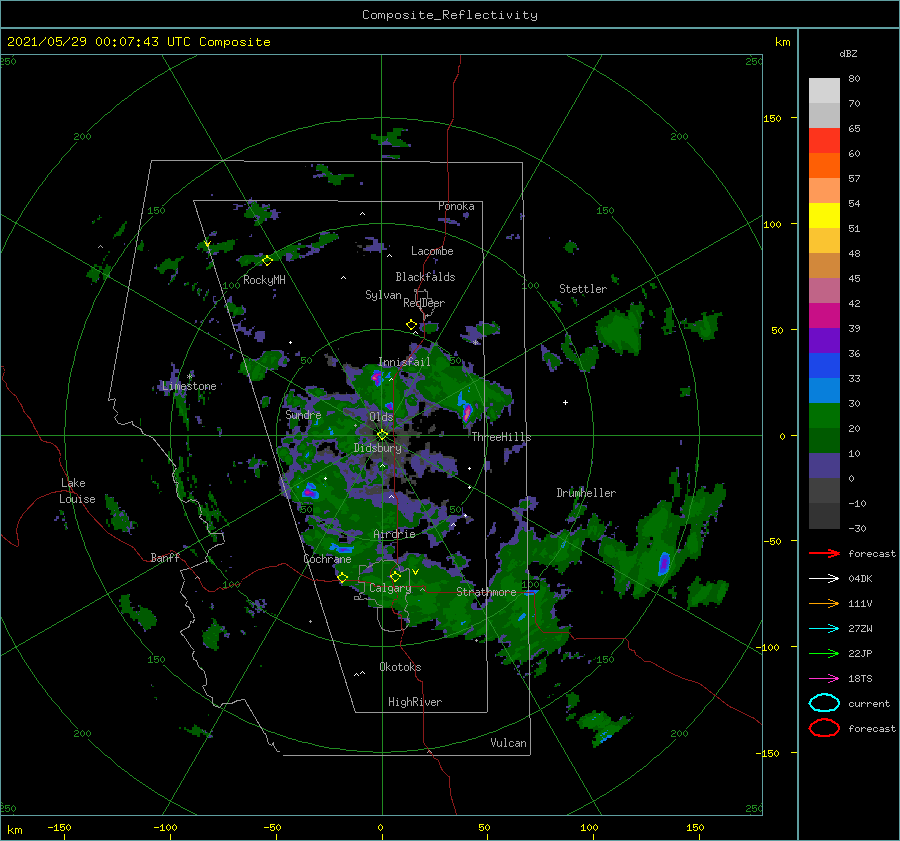The width and height of the screenshot is (900, 841).
Task: Select the 42 dBZ magenta color swatch
Action: [824, 315]
